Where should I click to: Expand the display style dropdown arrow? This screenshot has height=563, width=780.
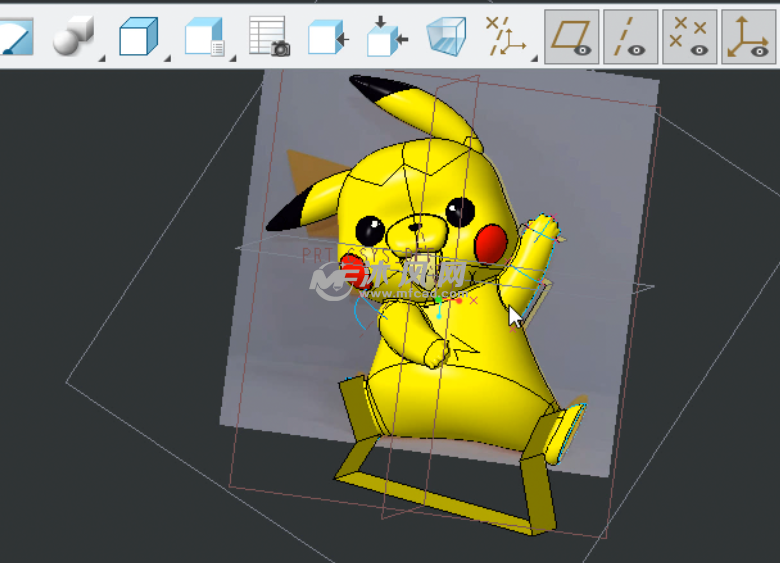point(102,59)
